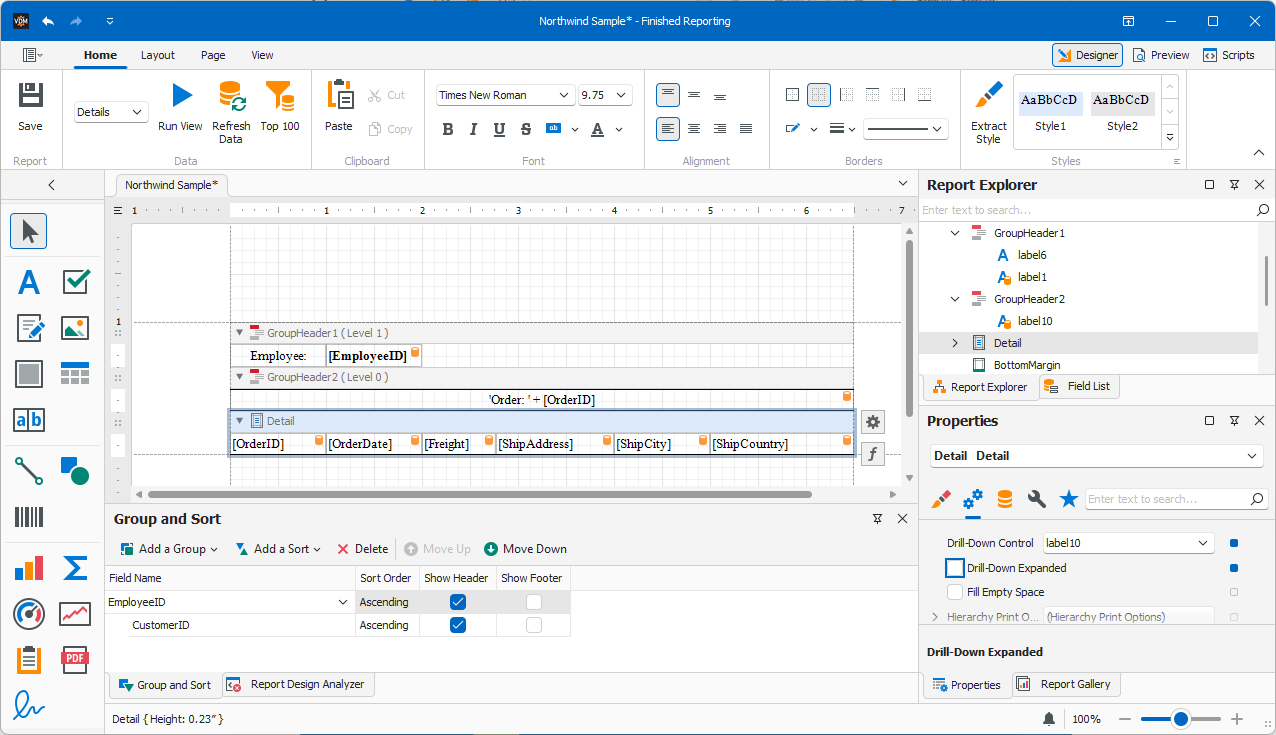Check Show Footer for EmployeeID group
This screenshot has width=1276, height=735.
(533, 601)
